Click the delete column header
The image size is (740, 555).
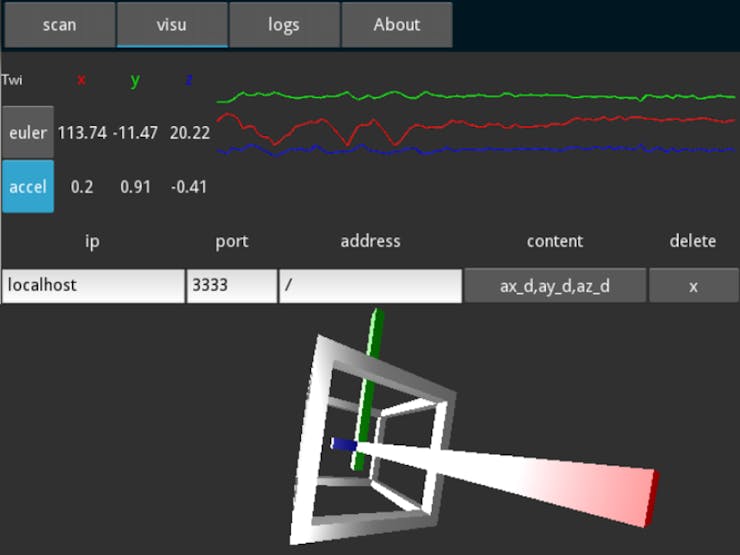(693, 241)
